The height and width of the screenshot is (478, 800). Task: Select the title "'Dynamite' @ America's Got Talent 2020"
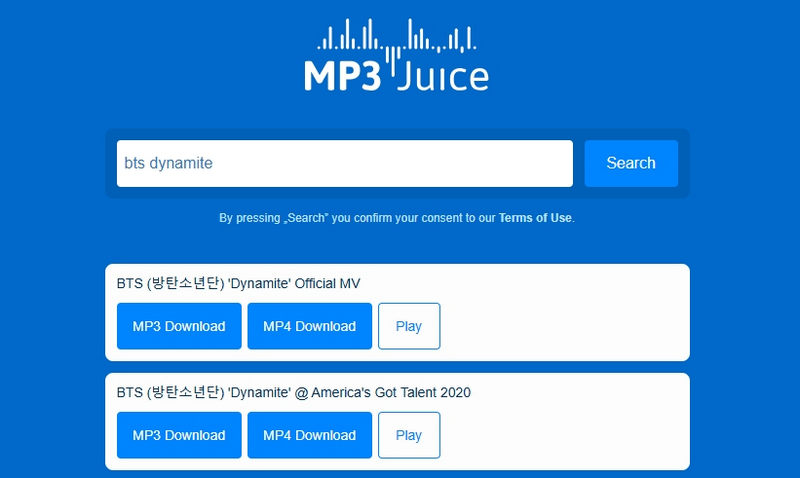click(349, 392)
